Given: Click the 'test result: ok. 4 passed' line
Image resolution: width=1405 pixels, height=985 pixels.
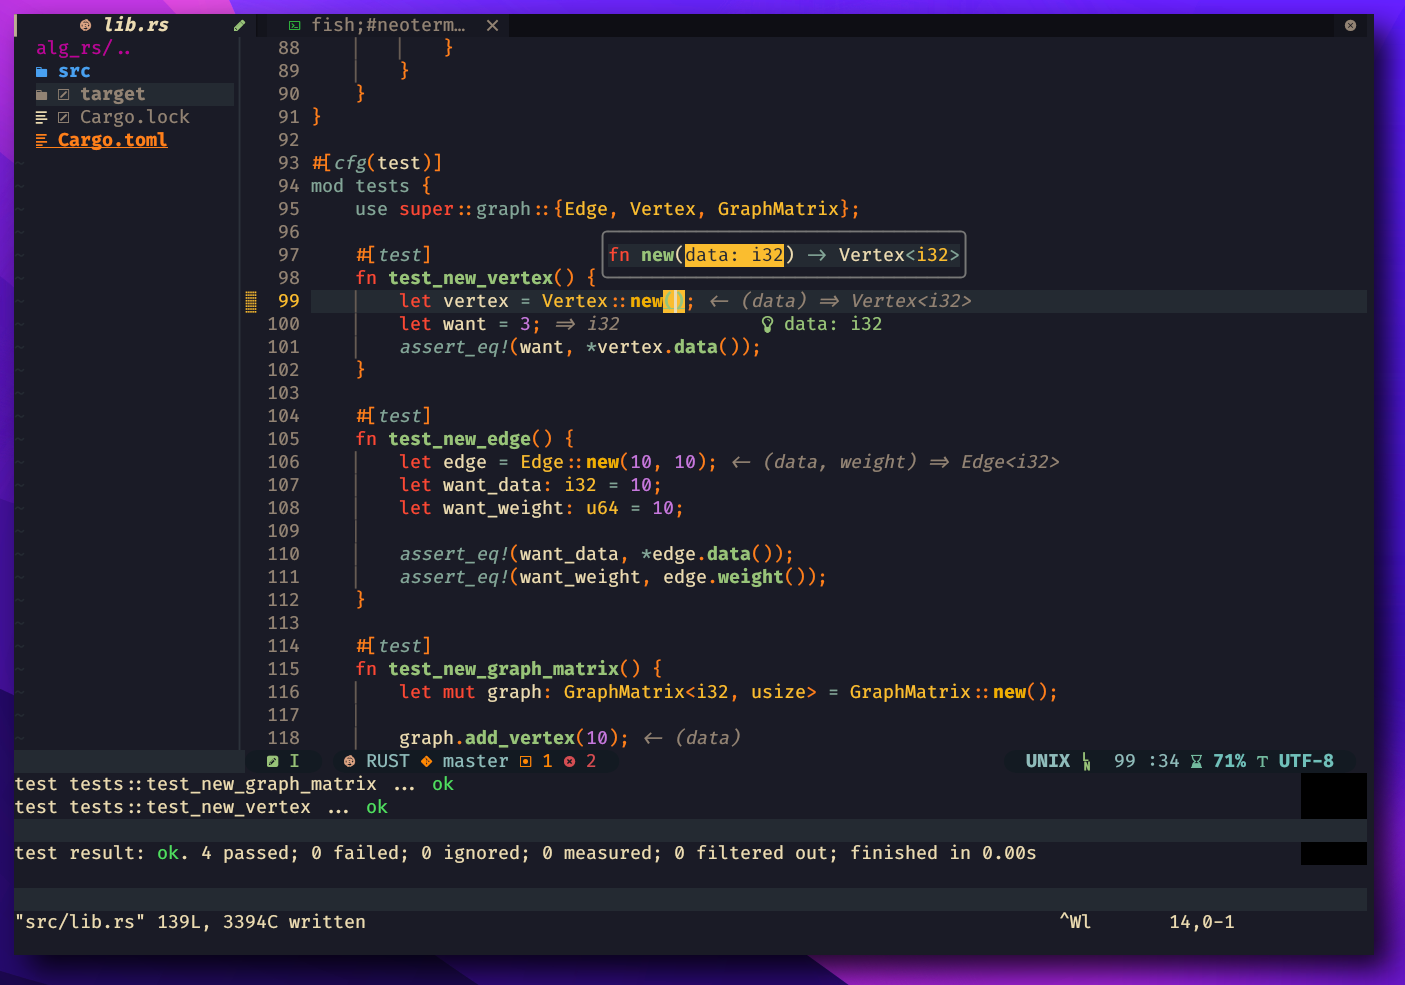Looking at the screenshot, I should click(525, 853).
